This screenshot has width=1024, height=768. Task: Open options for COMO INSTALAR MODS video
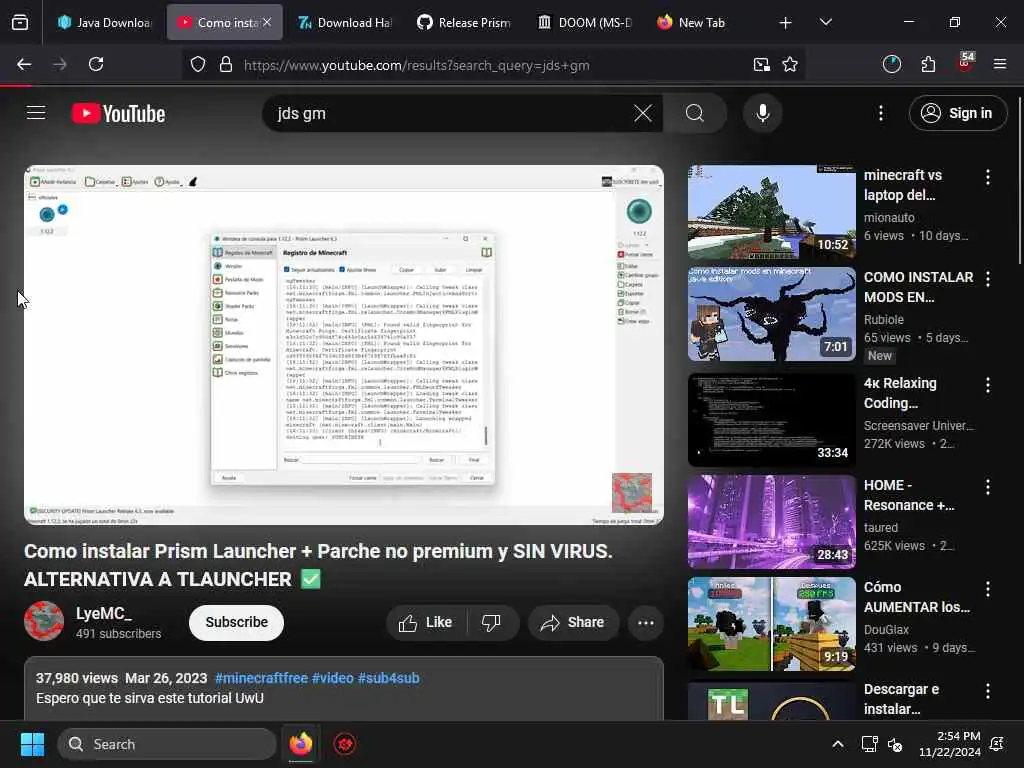(x=987, y=279)
